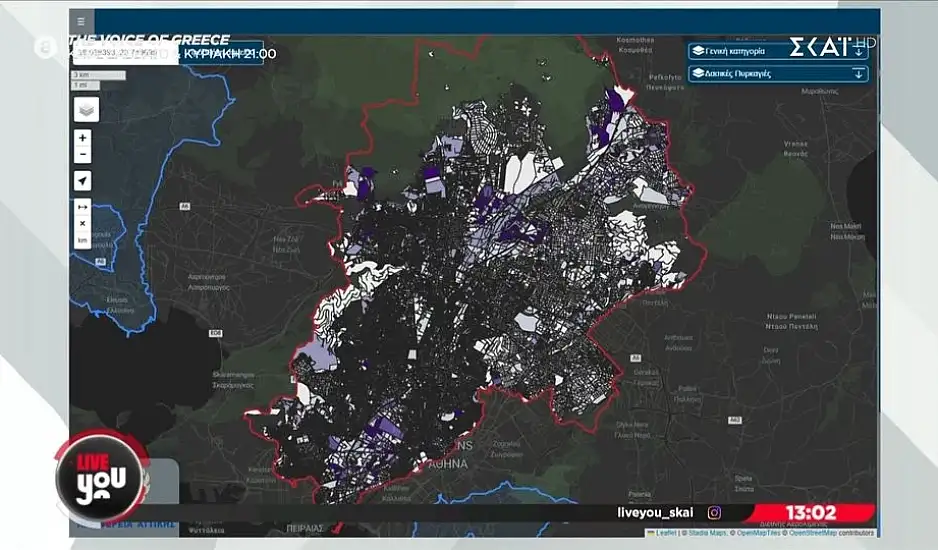Click the Instagram icon near liveyou_skai
The width and height of the screenshot is (938, 550).
click(715, 512)
